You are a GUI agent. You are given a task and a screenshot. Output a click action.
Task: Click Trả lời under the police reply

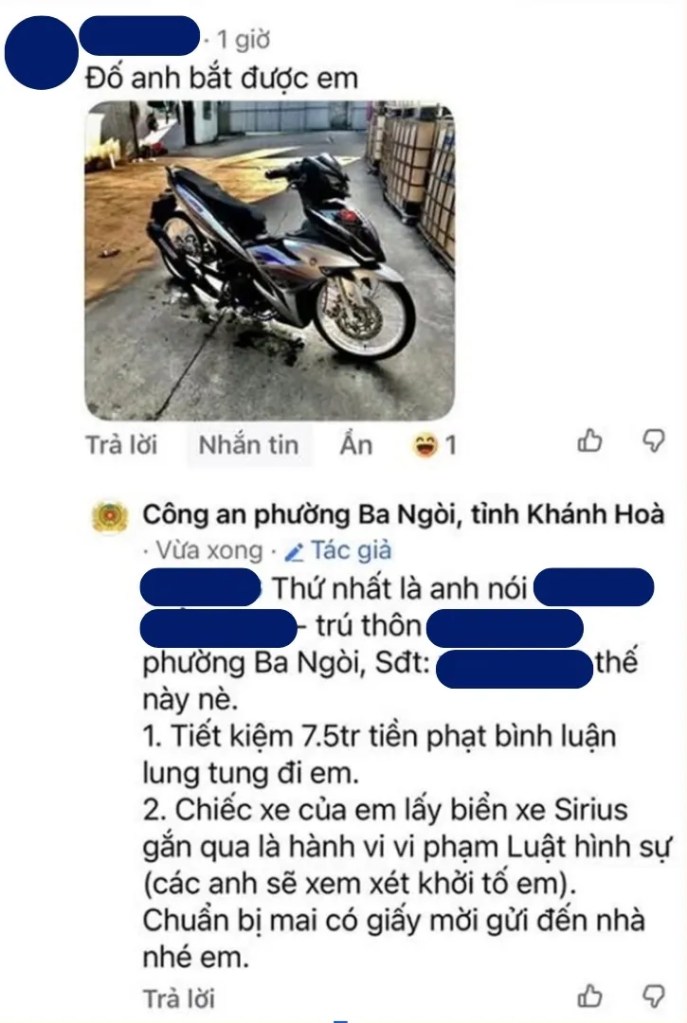[179, 999]
